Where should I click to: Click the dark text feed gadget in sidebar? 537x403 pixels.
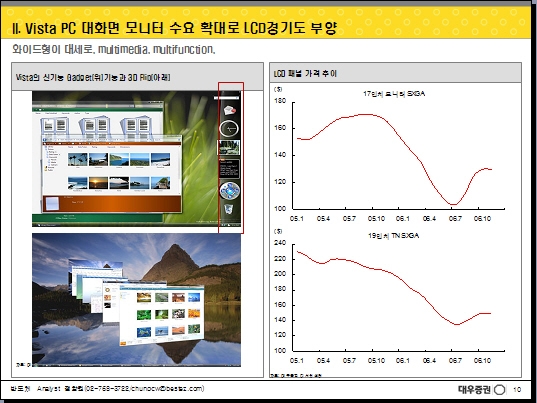pos(229,168)
